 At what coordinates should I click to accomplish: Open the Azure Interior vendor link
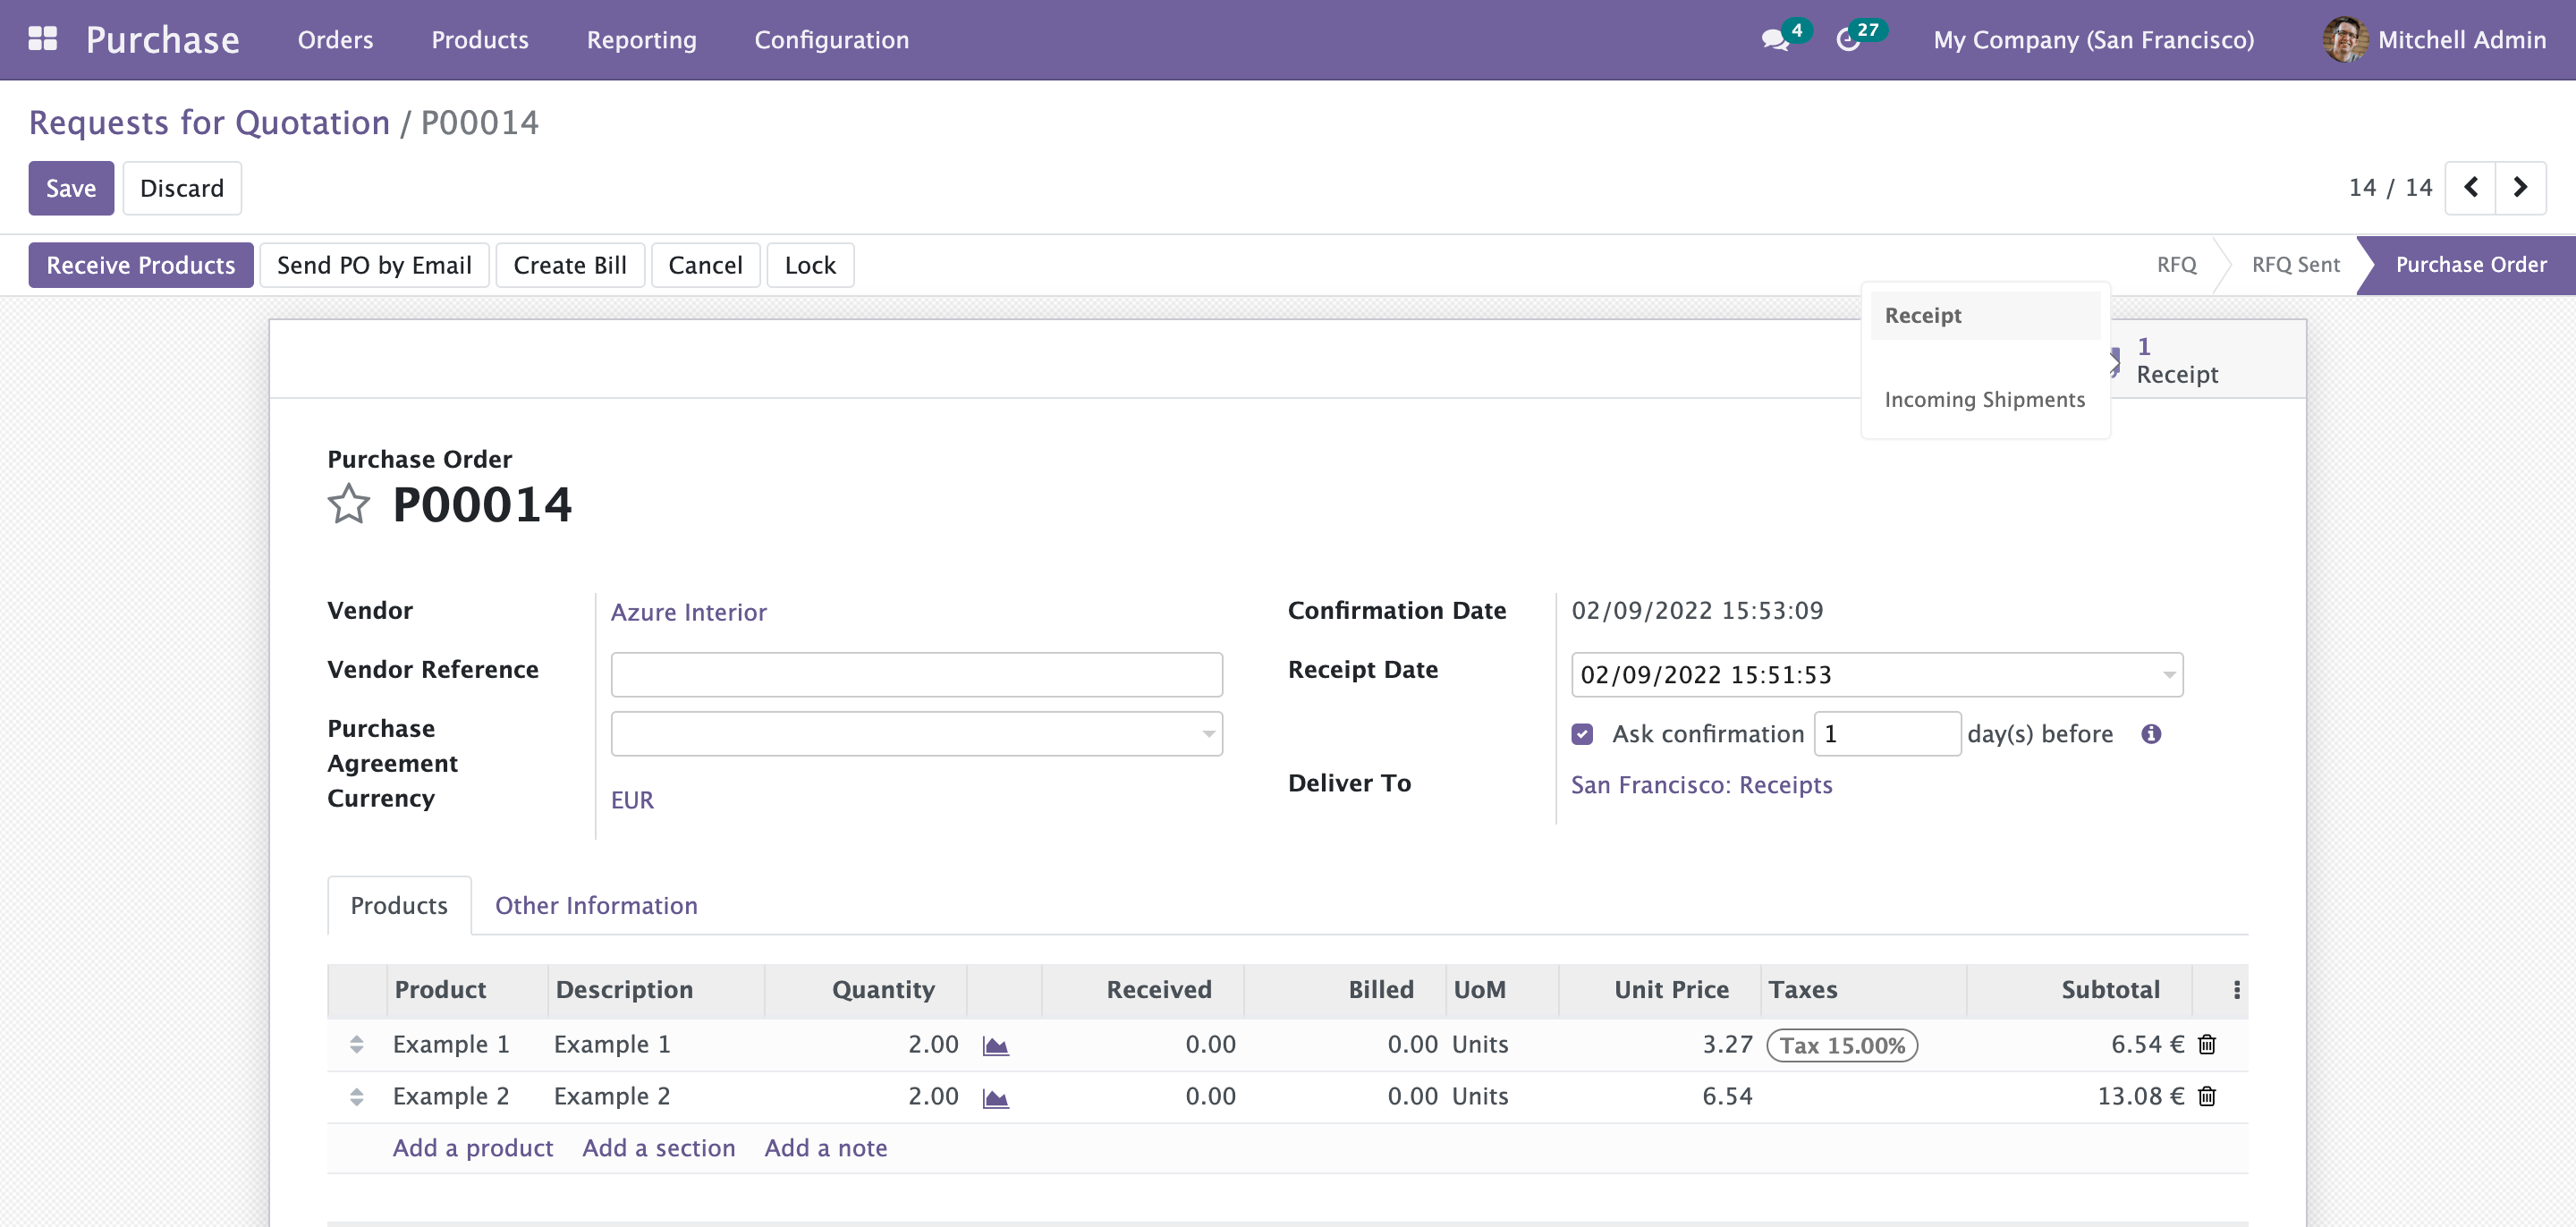pos(688,612)
